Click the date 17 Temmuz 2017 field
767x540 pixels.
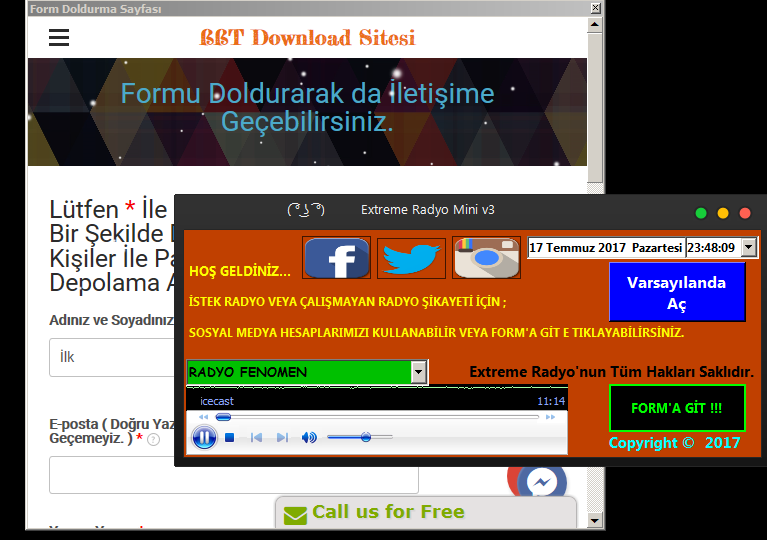pos(605,248)
